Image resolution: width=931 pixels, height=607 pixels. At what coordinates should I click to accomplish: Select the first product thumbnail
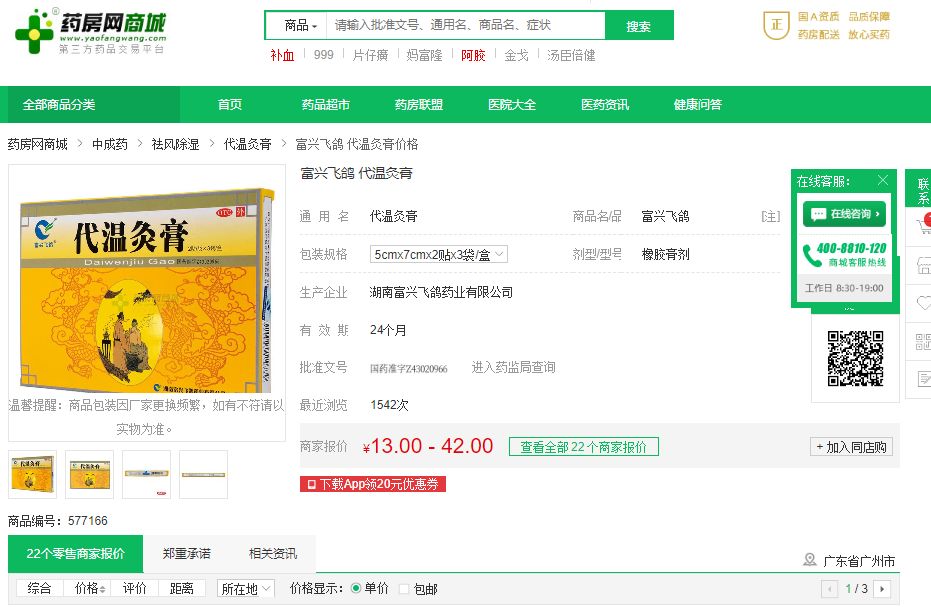tap(33, 475)
